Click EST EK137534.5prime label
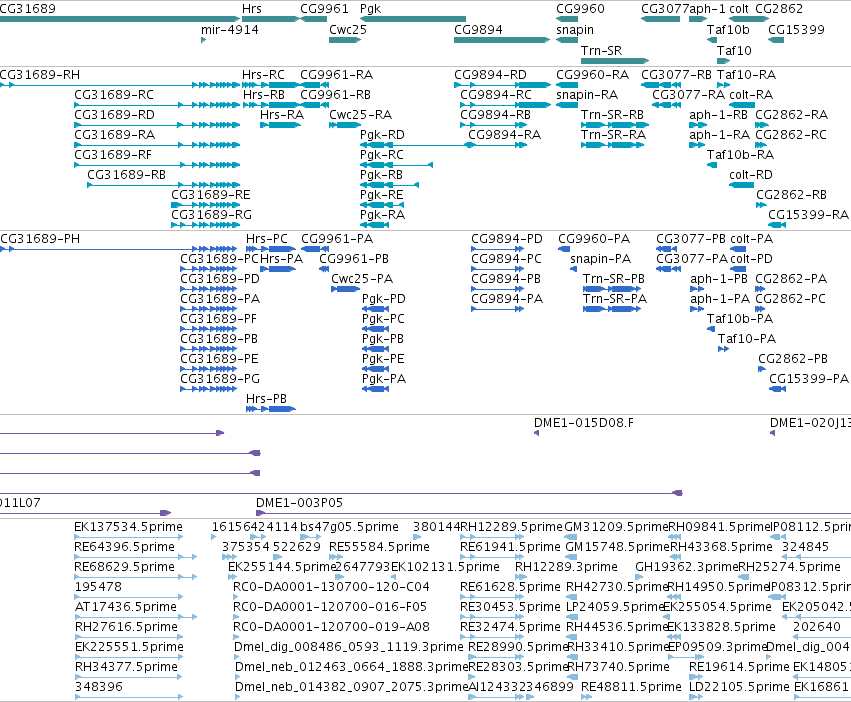The height and width of the screenshot is (702, 851). (x=128, y=527)
